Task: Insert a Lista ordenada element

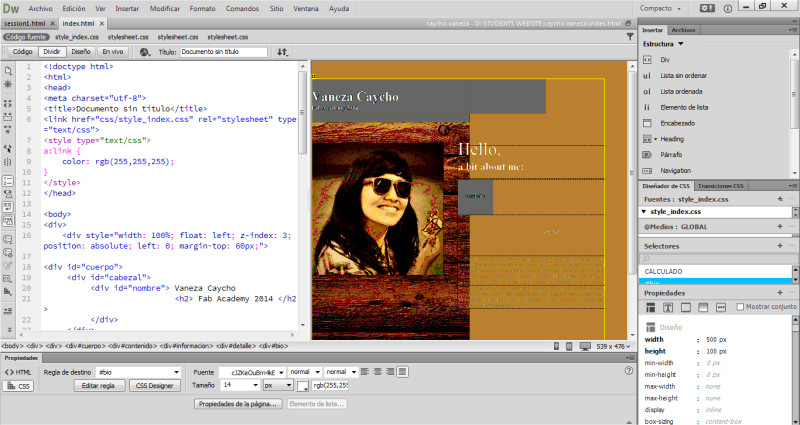Action: click(683, 91)
